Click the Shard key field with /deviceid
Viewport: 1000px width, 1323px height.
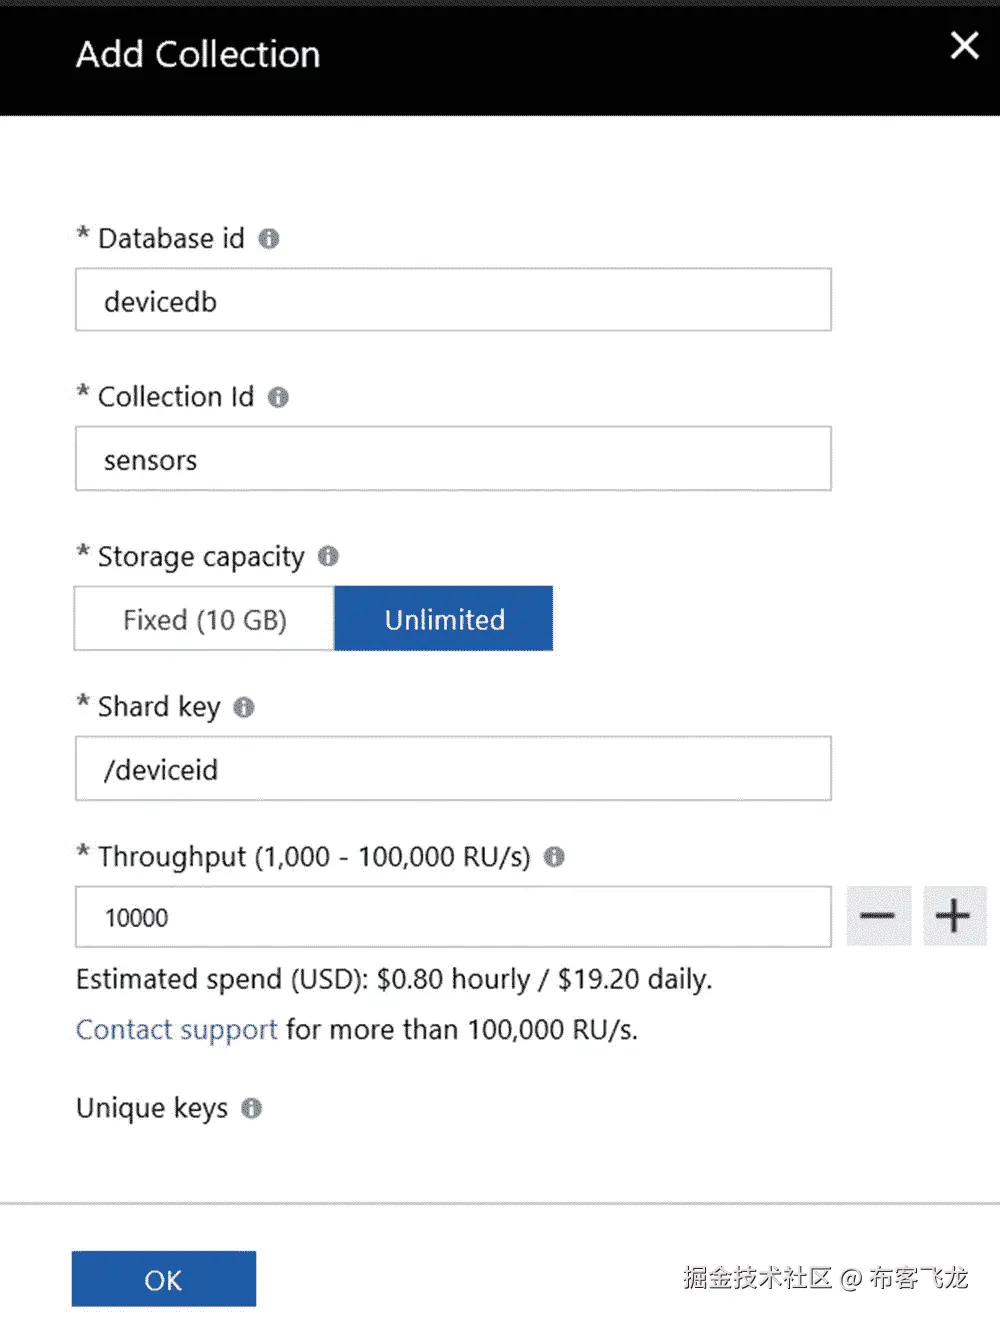453,769
